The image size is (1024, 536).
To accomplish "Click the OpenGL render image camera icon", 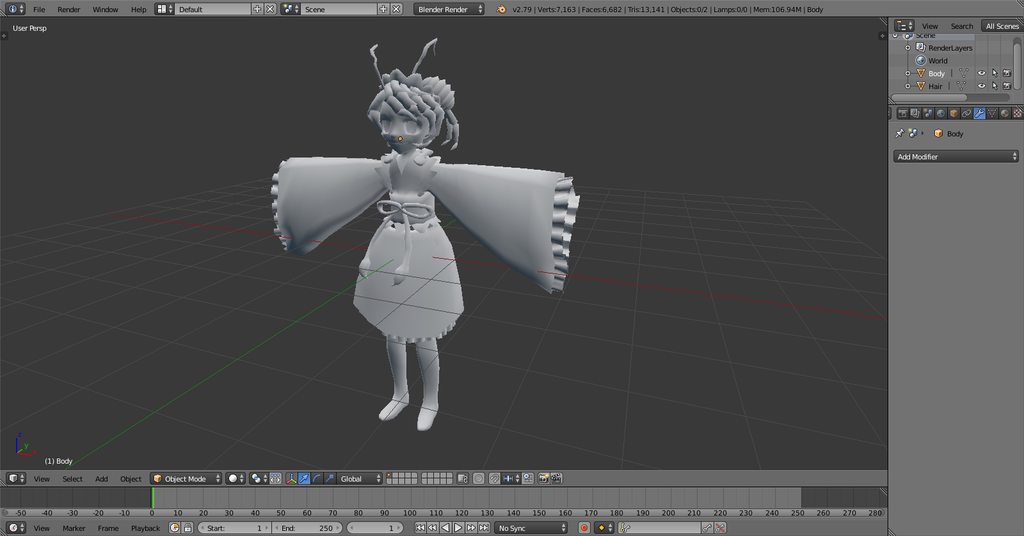I will pos(543,479).
